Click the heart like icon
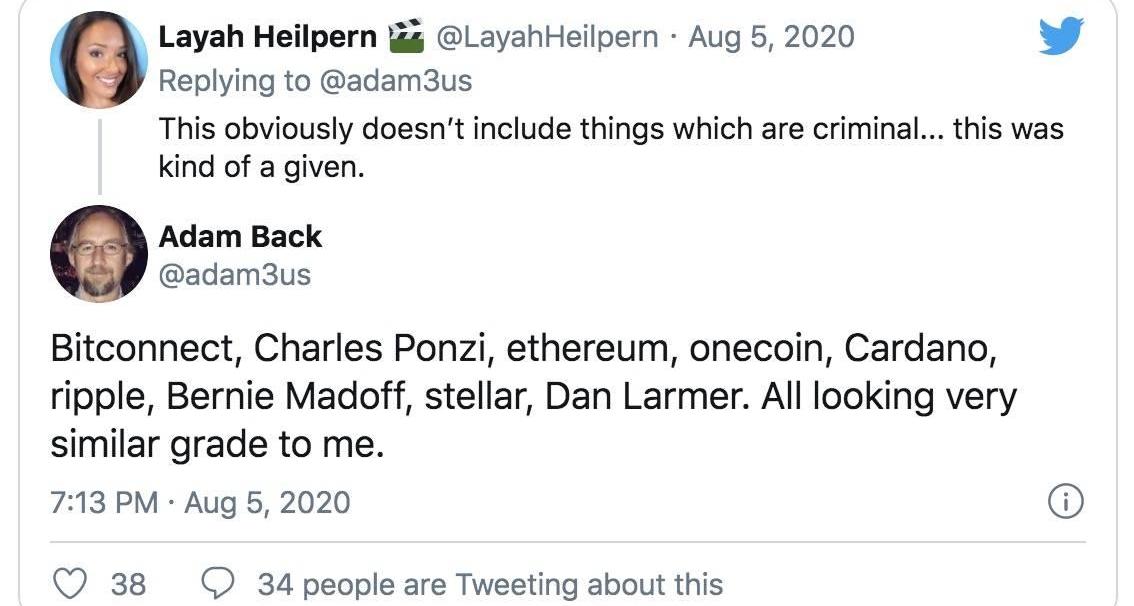The height and width of the screenshot is (606, 1134). tap(71, 583)
